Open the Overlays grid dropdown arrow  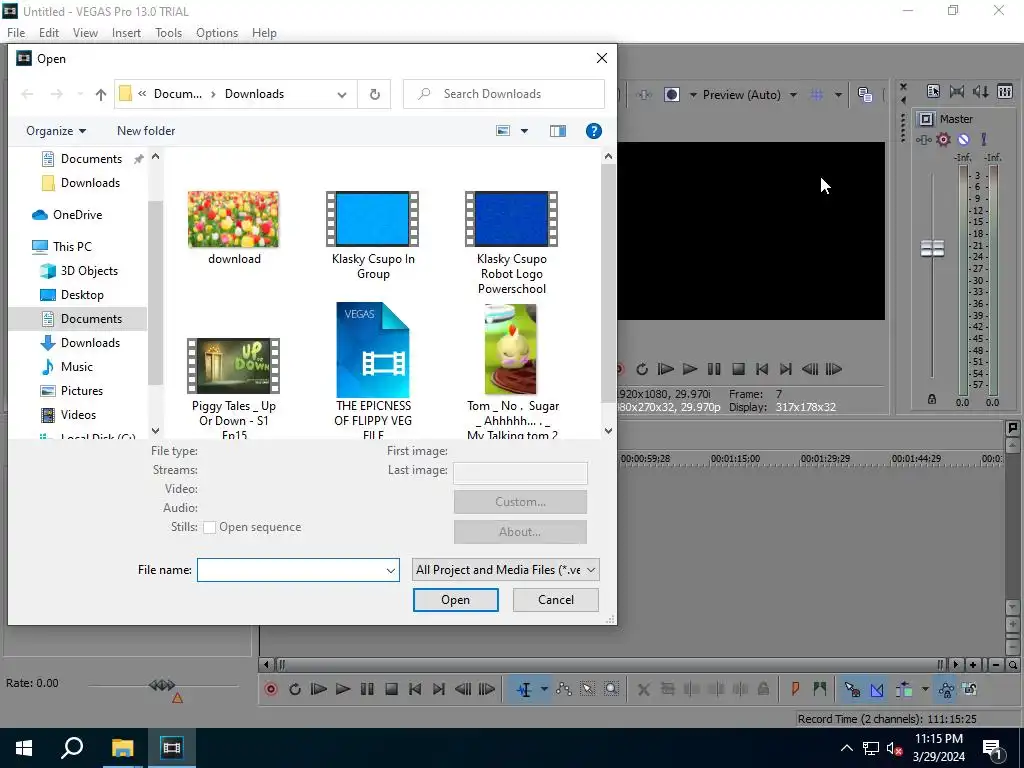pos(838,95)
